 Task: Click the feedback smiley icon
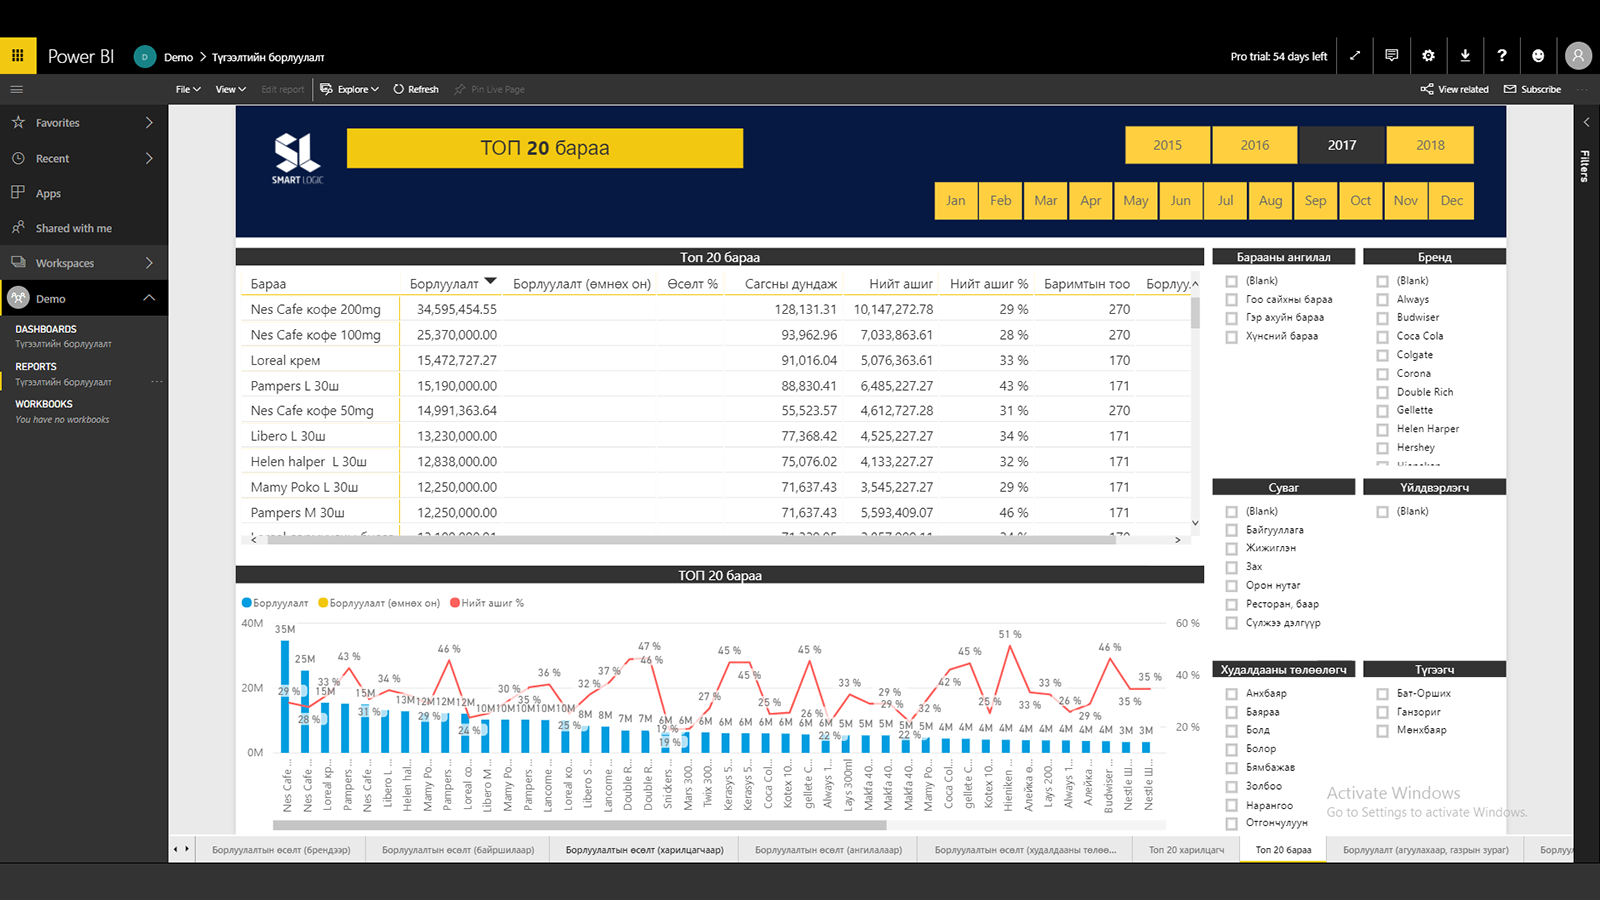(1538, 56)
